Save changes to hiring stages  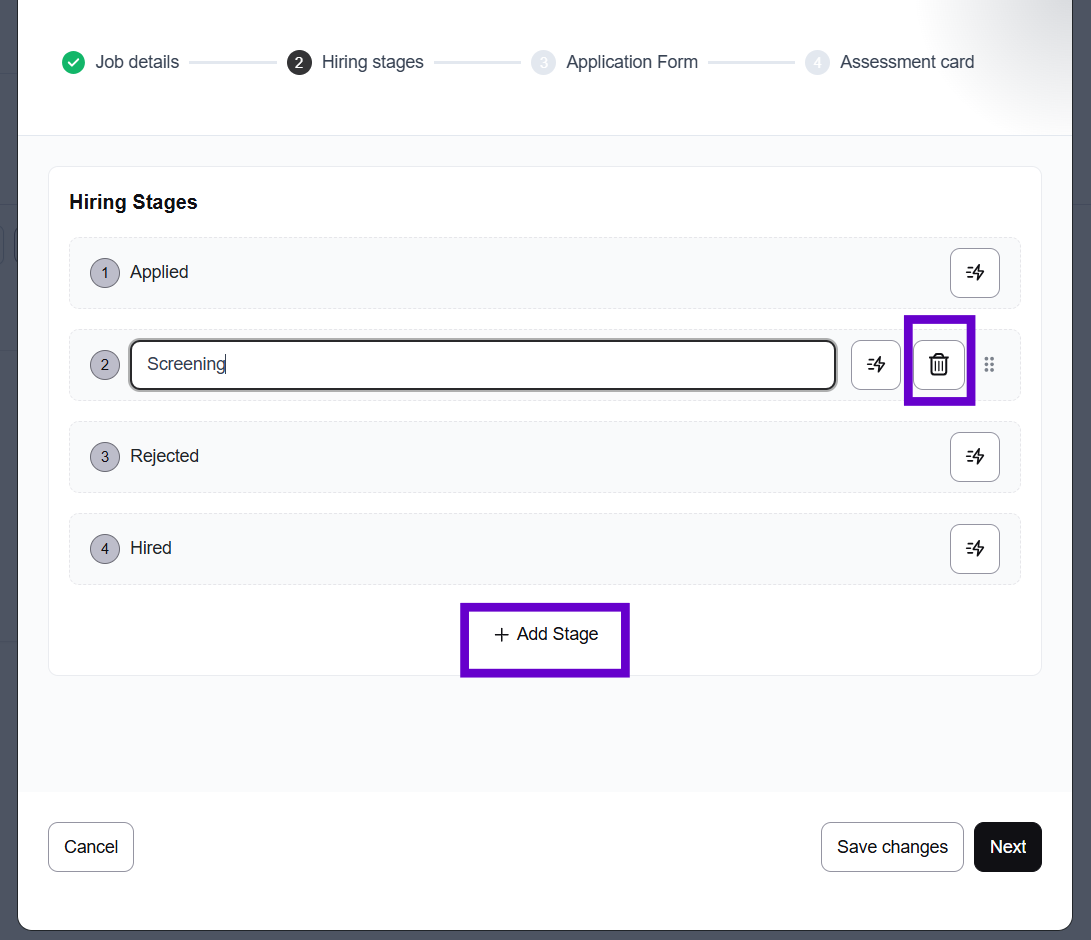tap(892, 847)
